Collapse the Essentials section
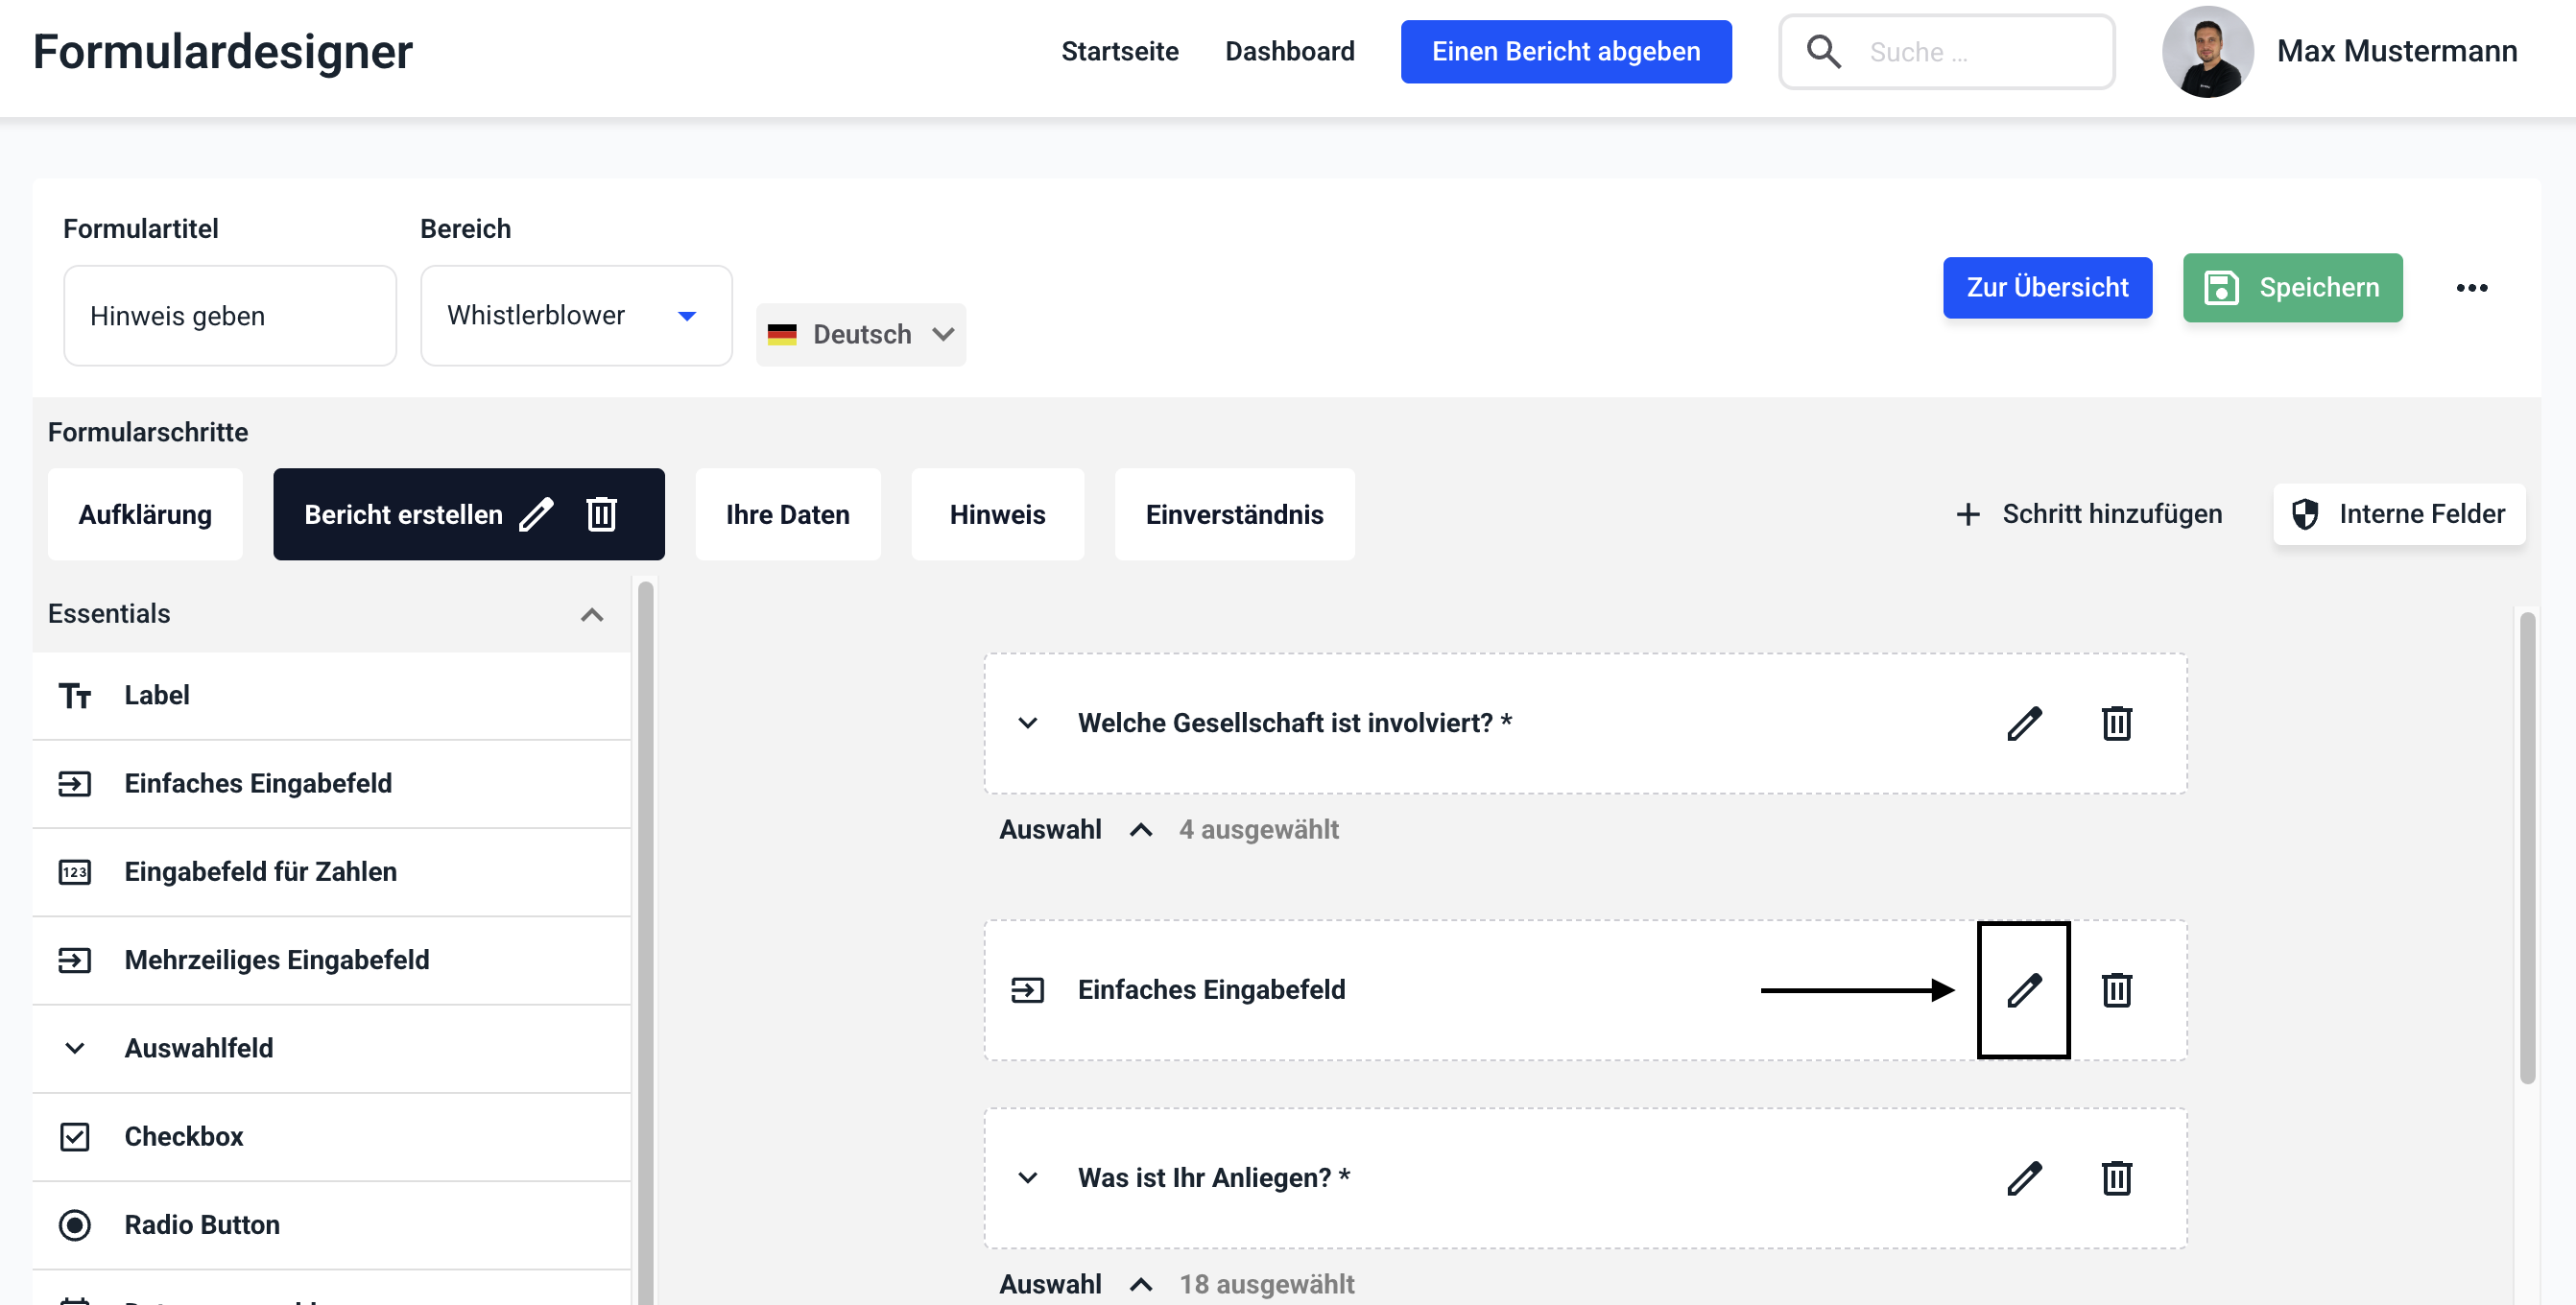The image size is (2576, 1305). [591, 614]
